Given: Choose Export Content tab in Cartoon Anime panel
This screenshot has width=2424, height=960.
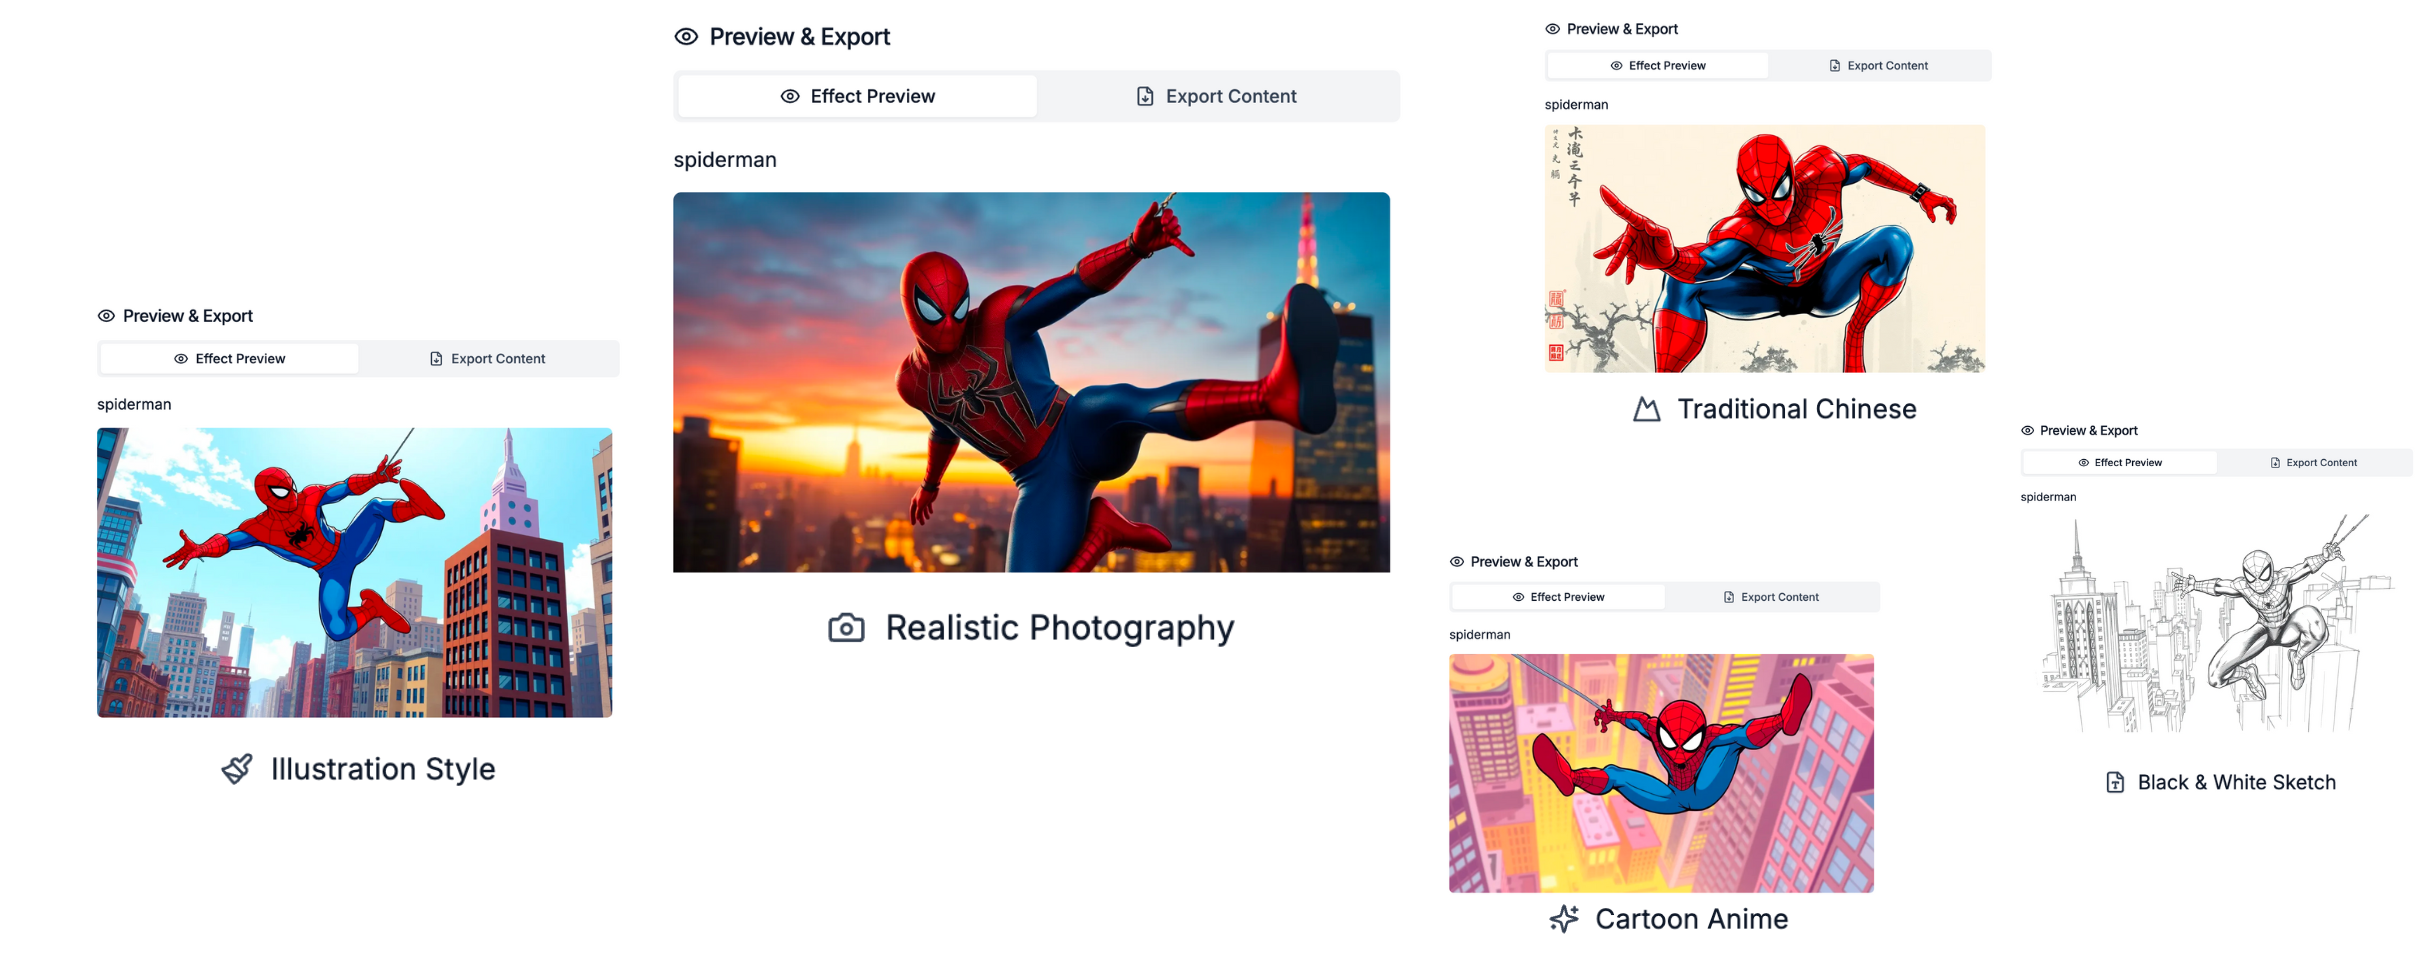Looking at the screenshot, I should (x=1770, y=597).
